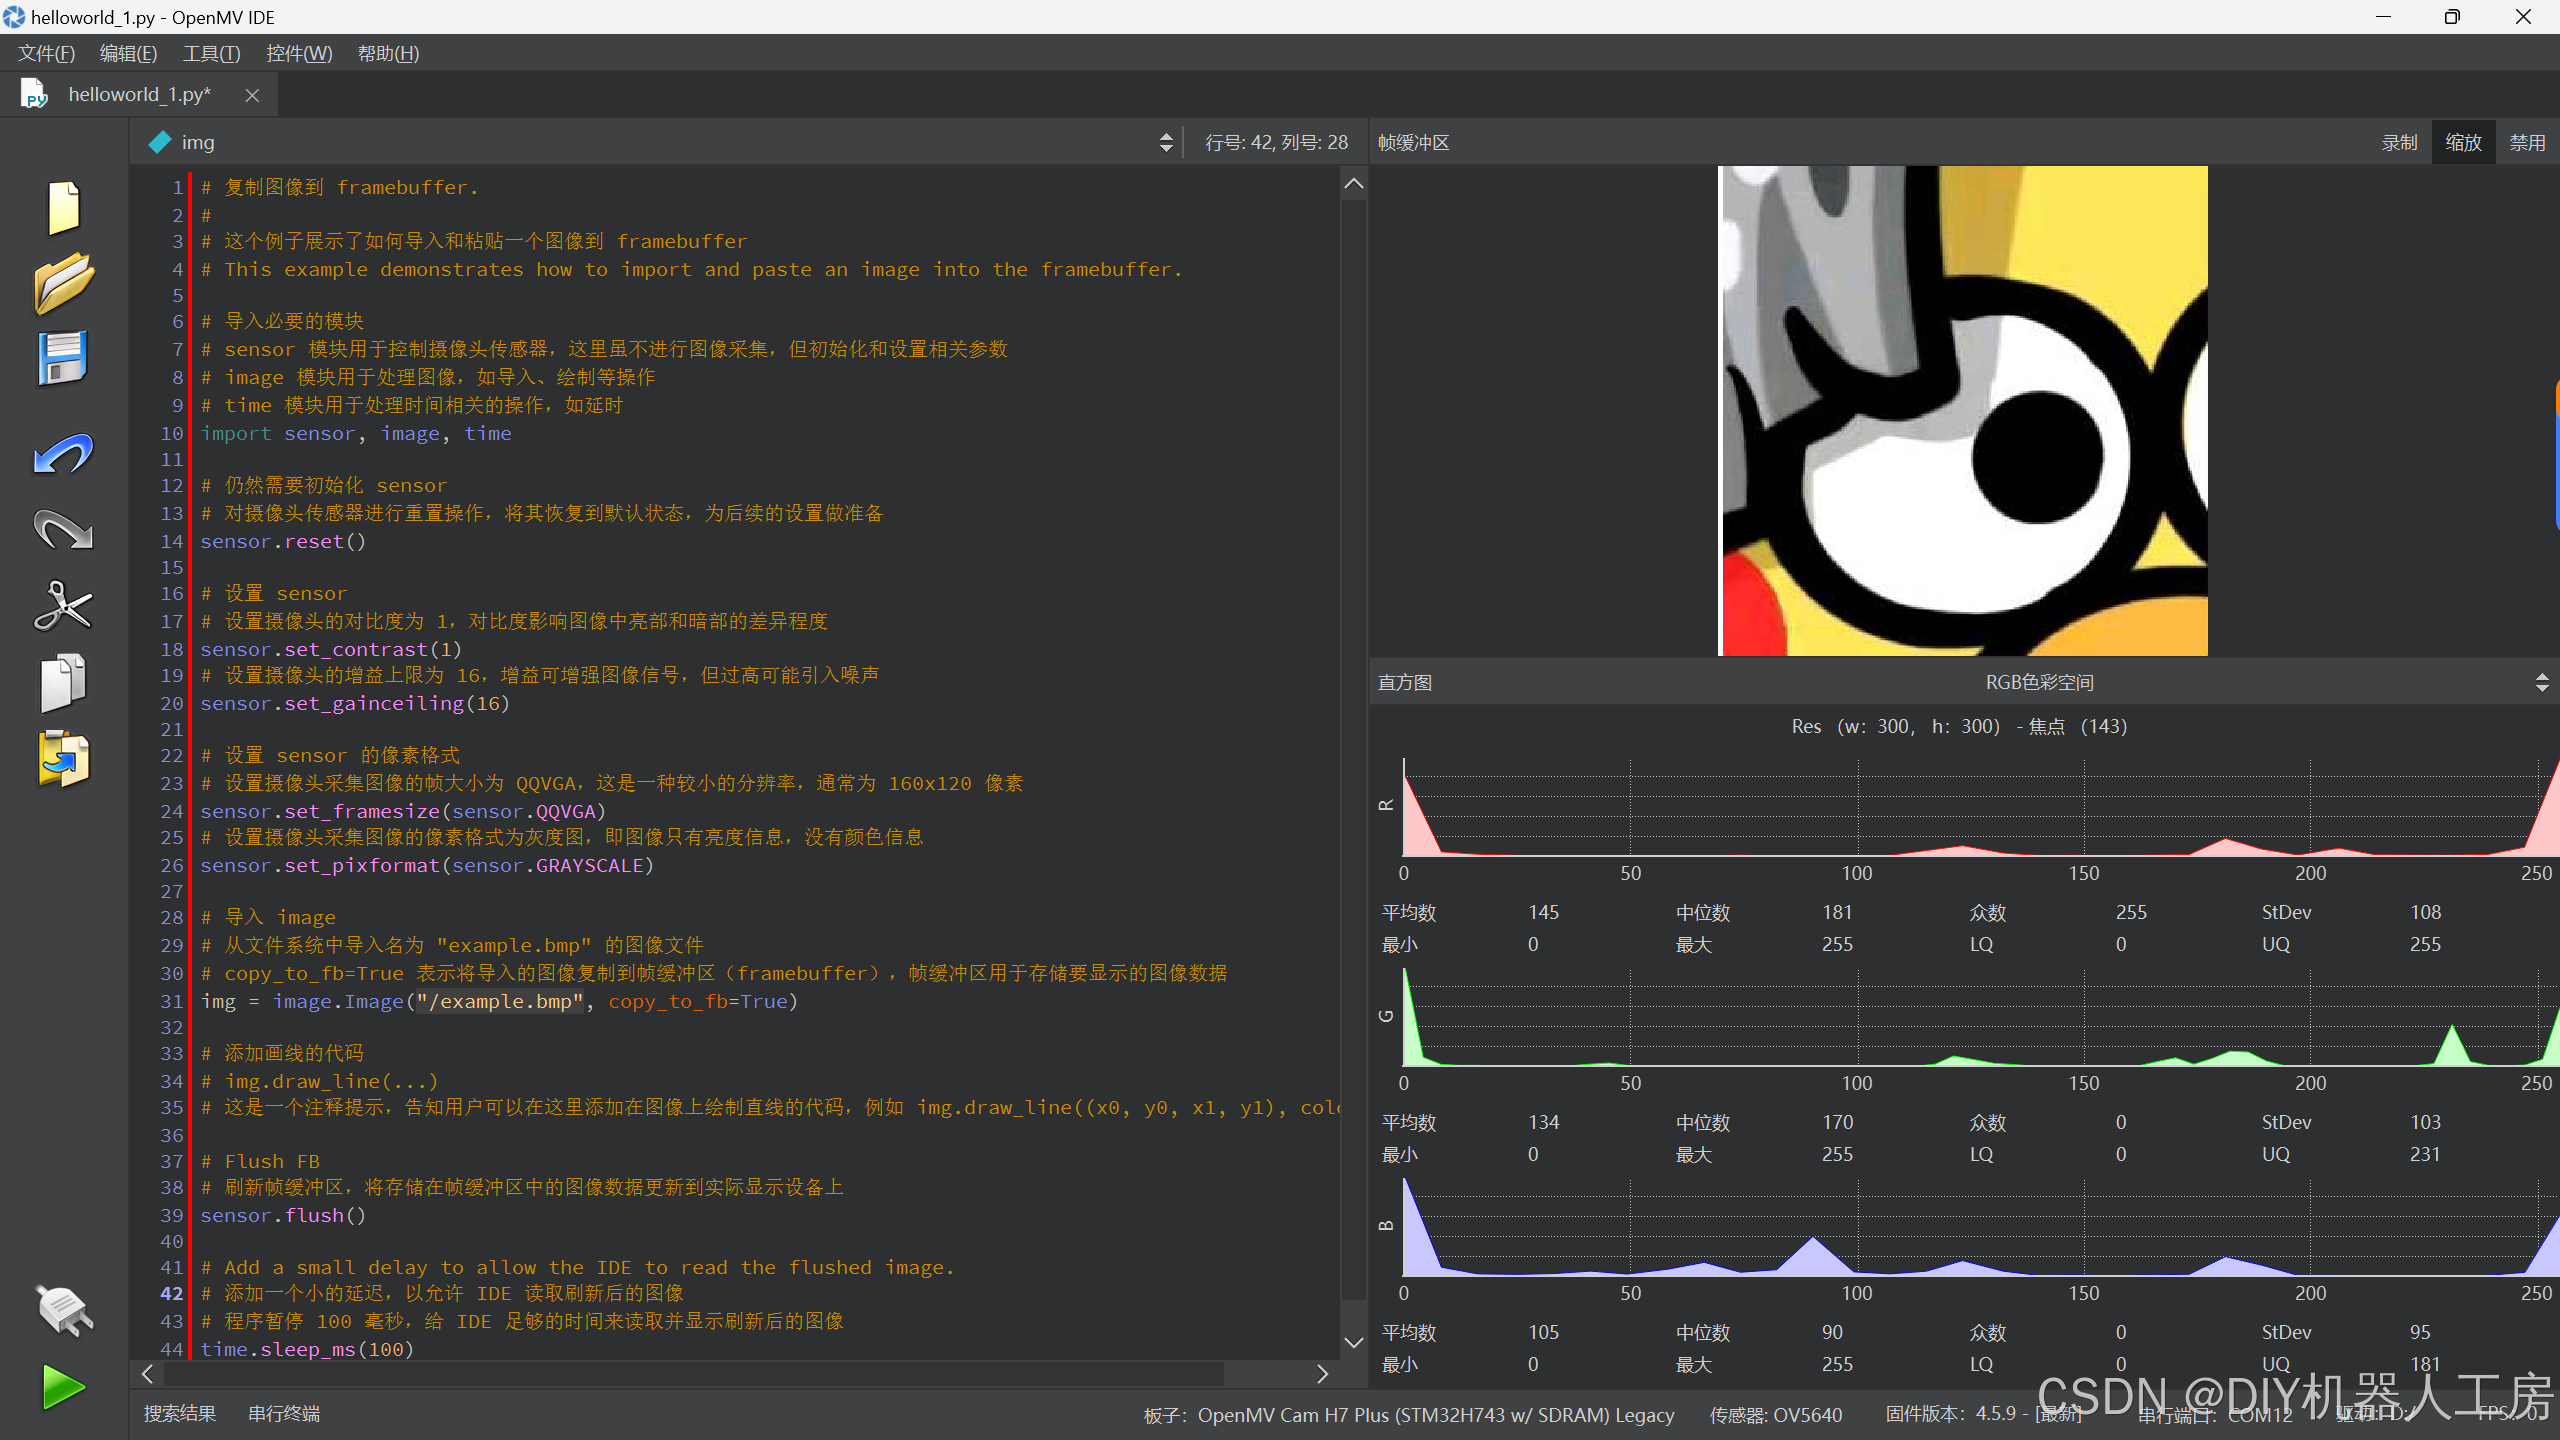Screen dimensions: 2560x1440
Task: Save file with floppy disk icon
Action: point(64,358)
